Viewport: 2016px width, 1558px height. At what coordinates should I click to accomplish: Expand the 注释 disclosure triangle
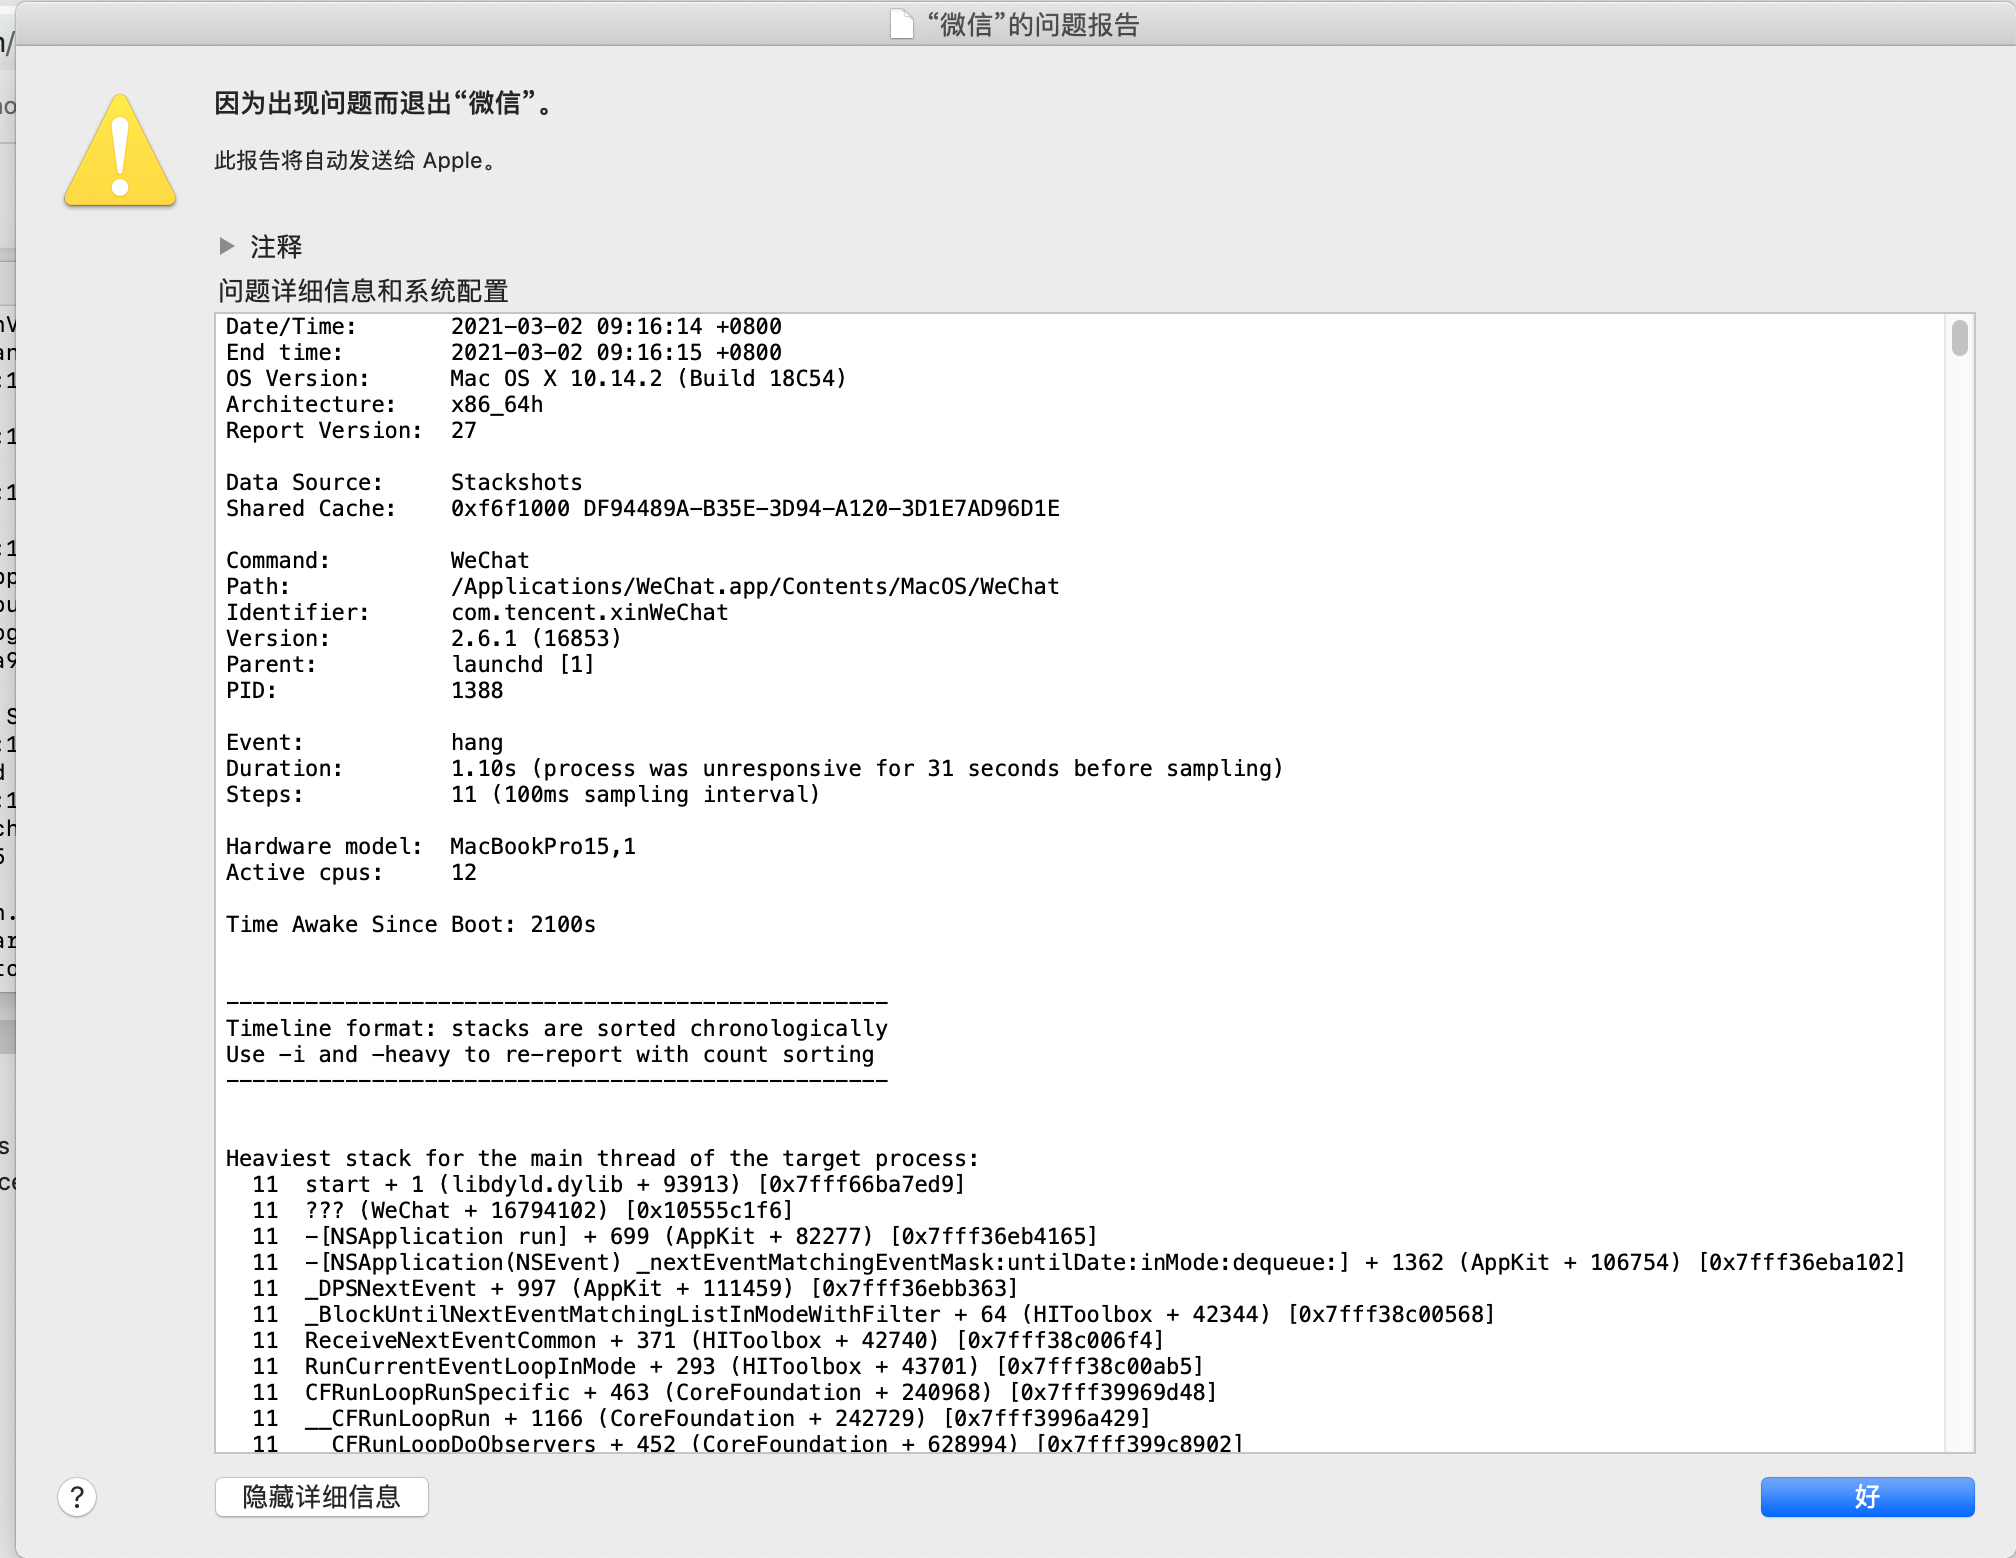(227, 246)
